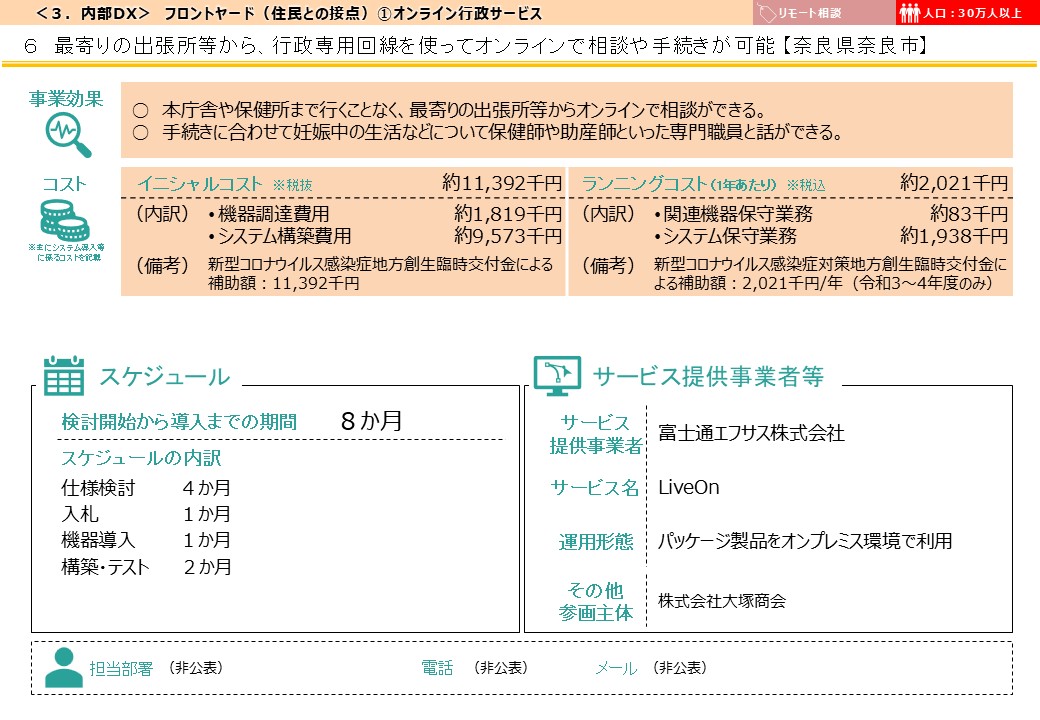Click the スケジュール calendar icon

pyautogui.click(x=62, y=378)
